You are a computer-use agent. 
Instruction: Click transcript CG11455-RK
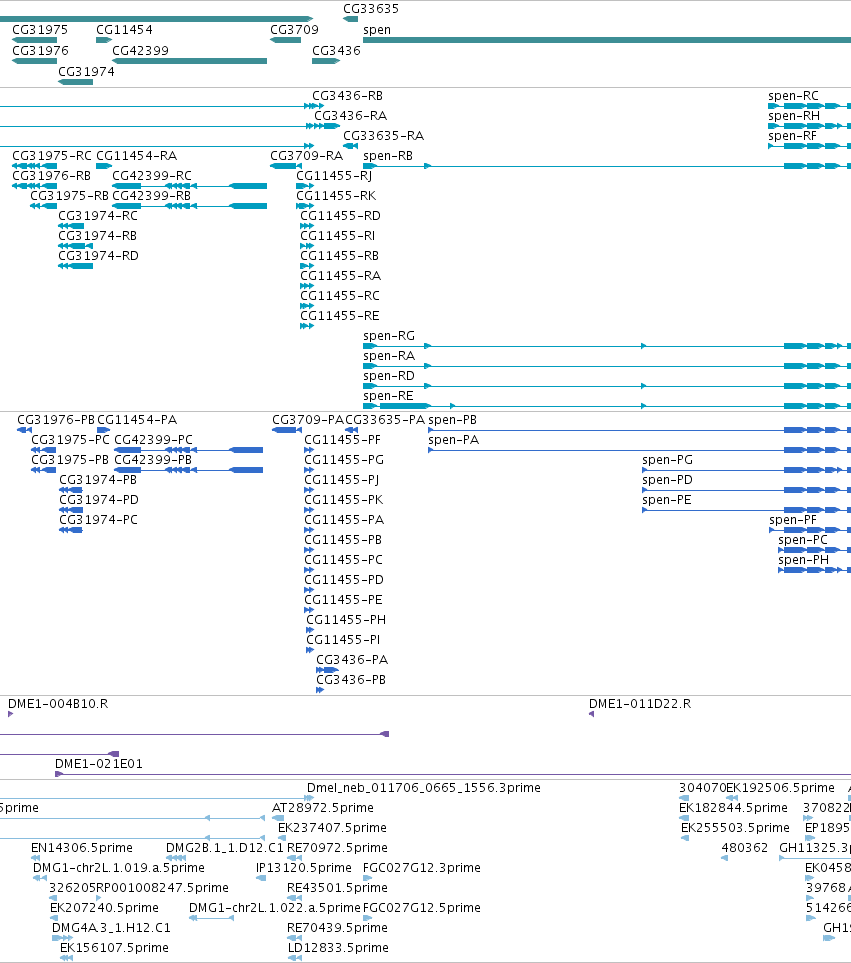pyautogui.click(x=336, y=195)
